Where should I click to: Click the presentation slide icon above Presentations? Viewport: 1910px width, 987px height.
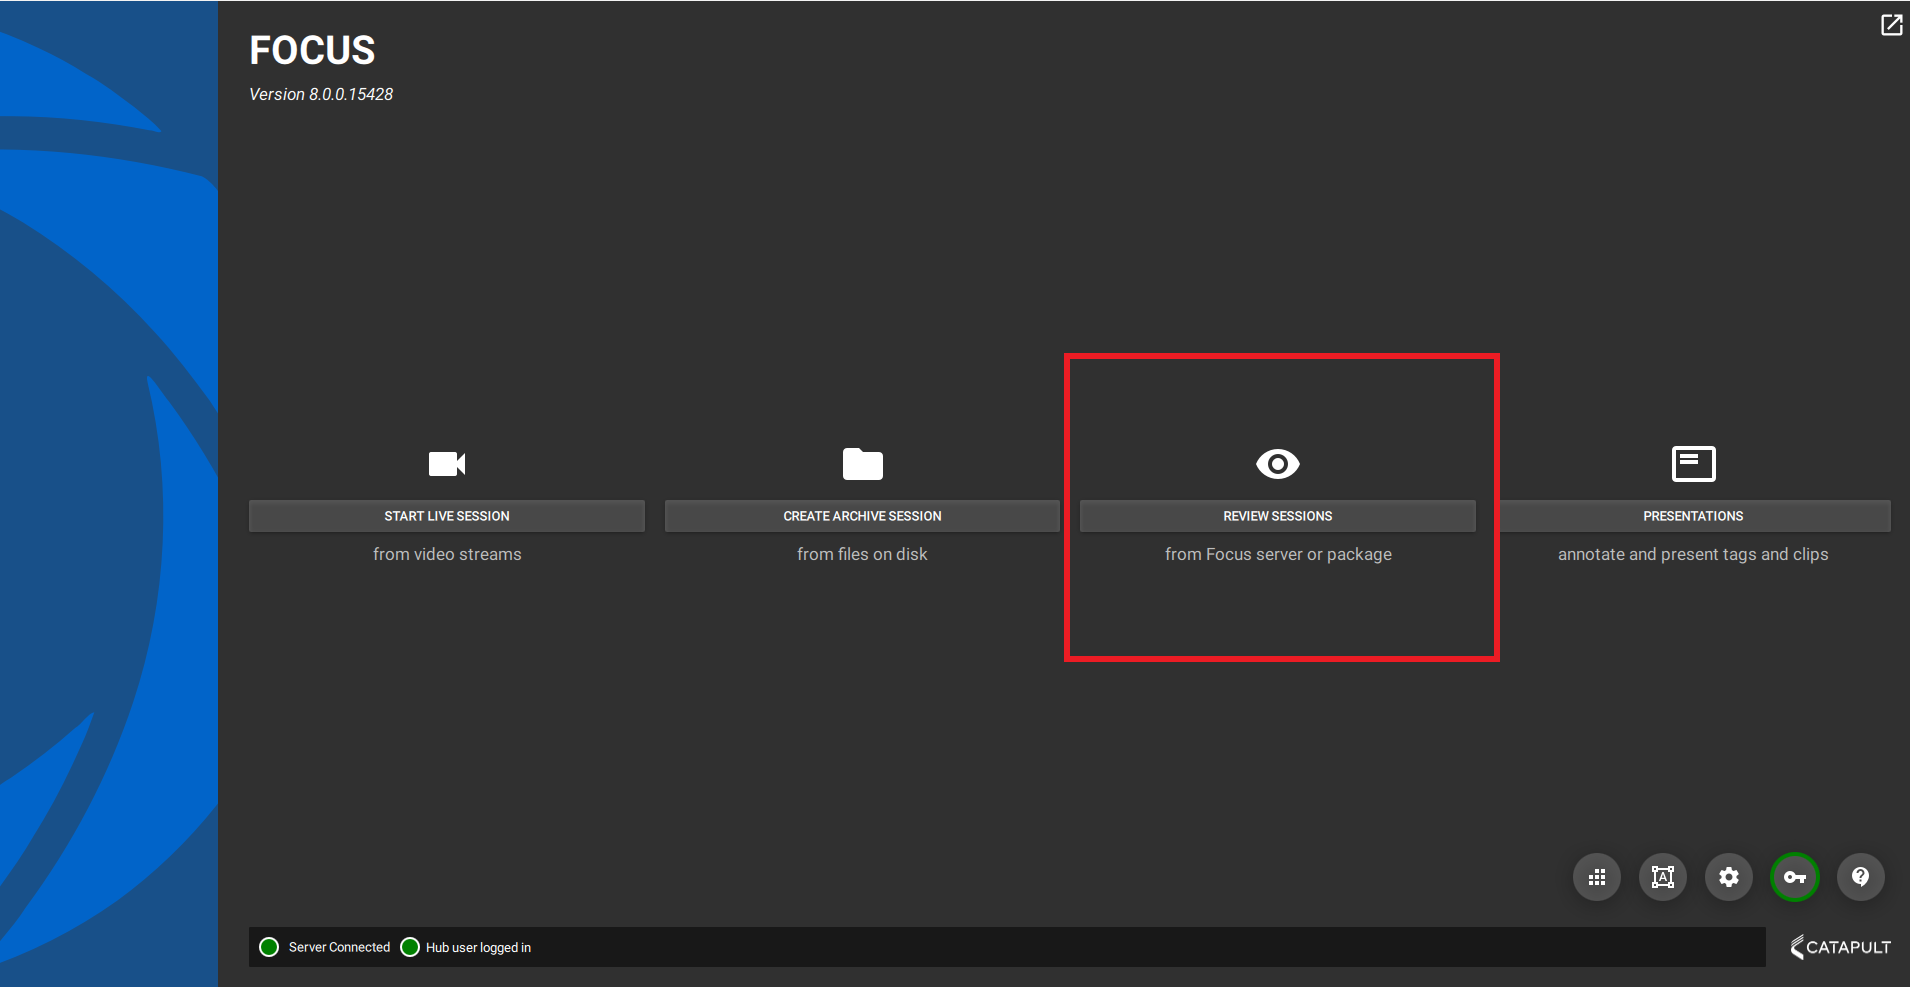pyautogui.click(x=1693, y=464)
